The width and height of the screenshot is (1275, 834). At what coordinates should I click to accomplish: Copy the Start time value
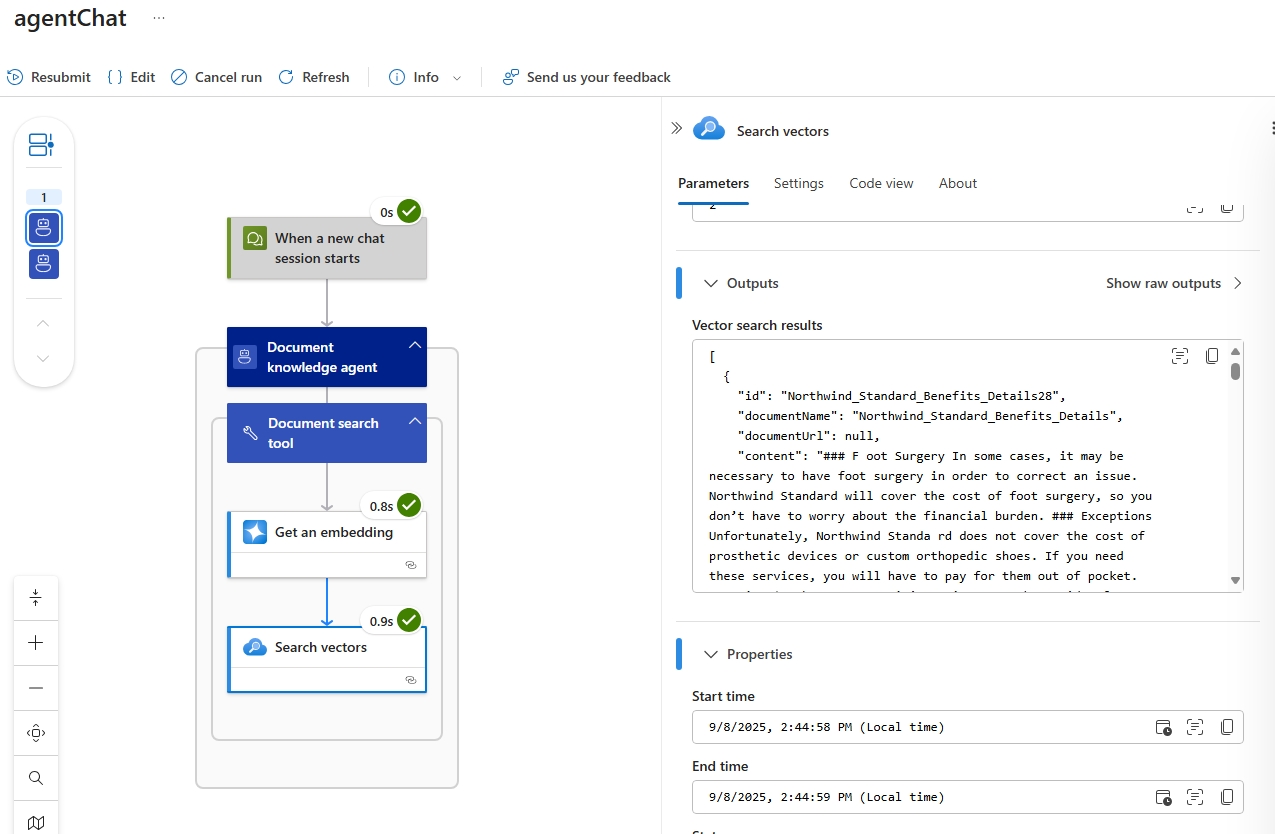(x=1227, y=727)
